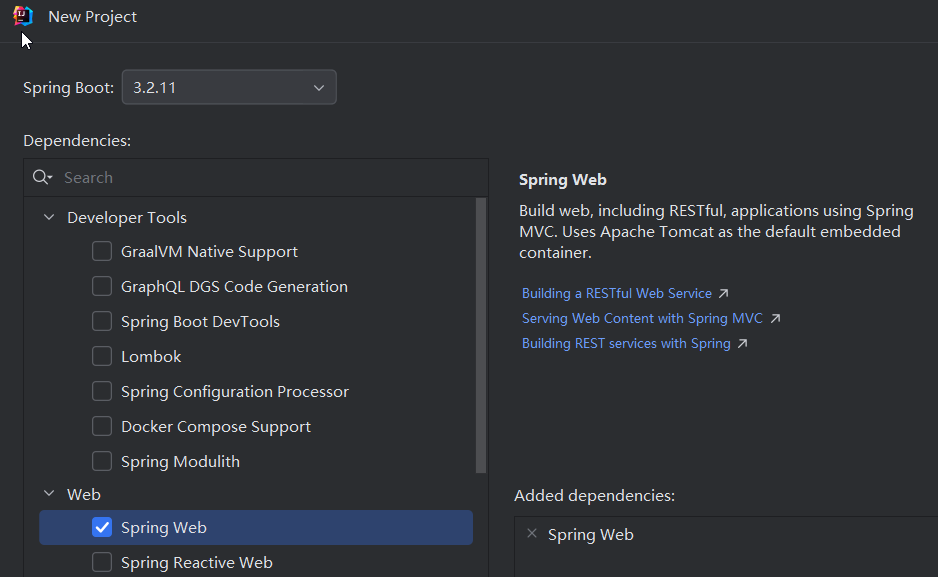Click the search magnifier icon

pos(42,177)
